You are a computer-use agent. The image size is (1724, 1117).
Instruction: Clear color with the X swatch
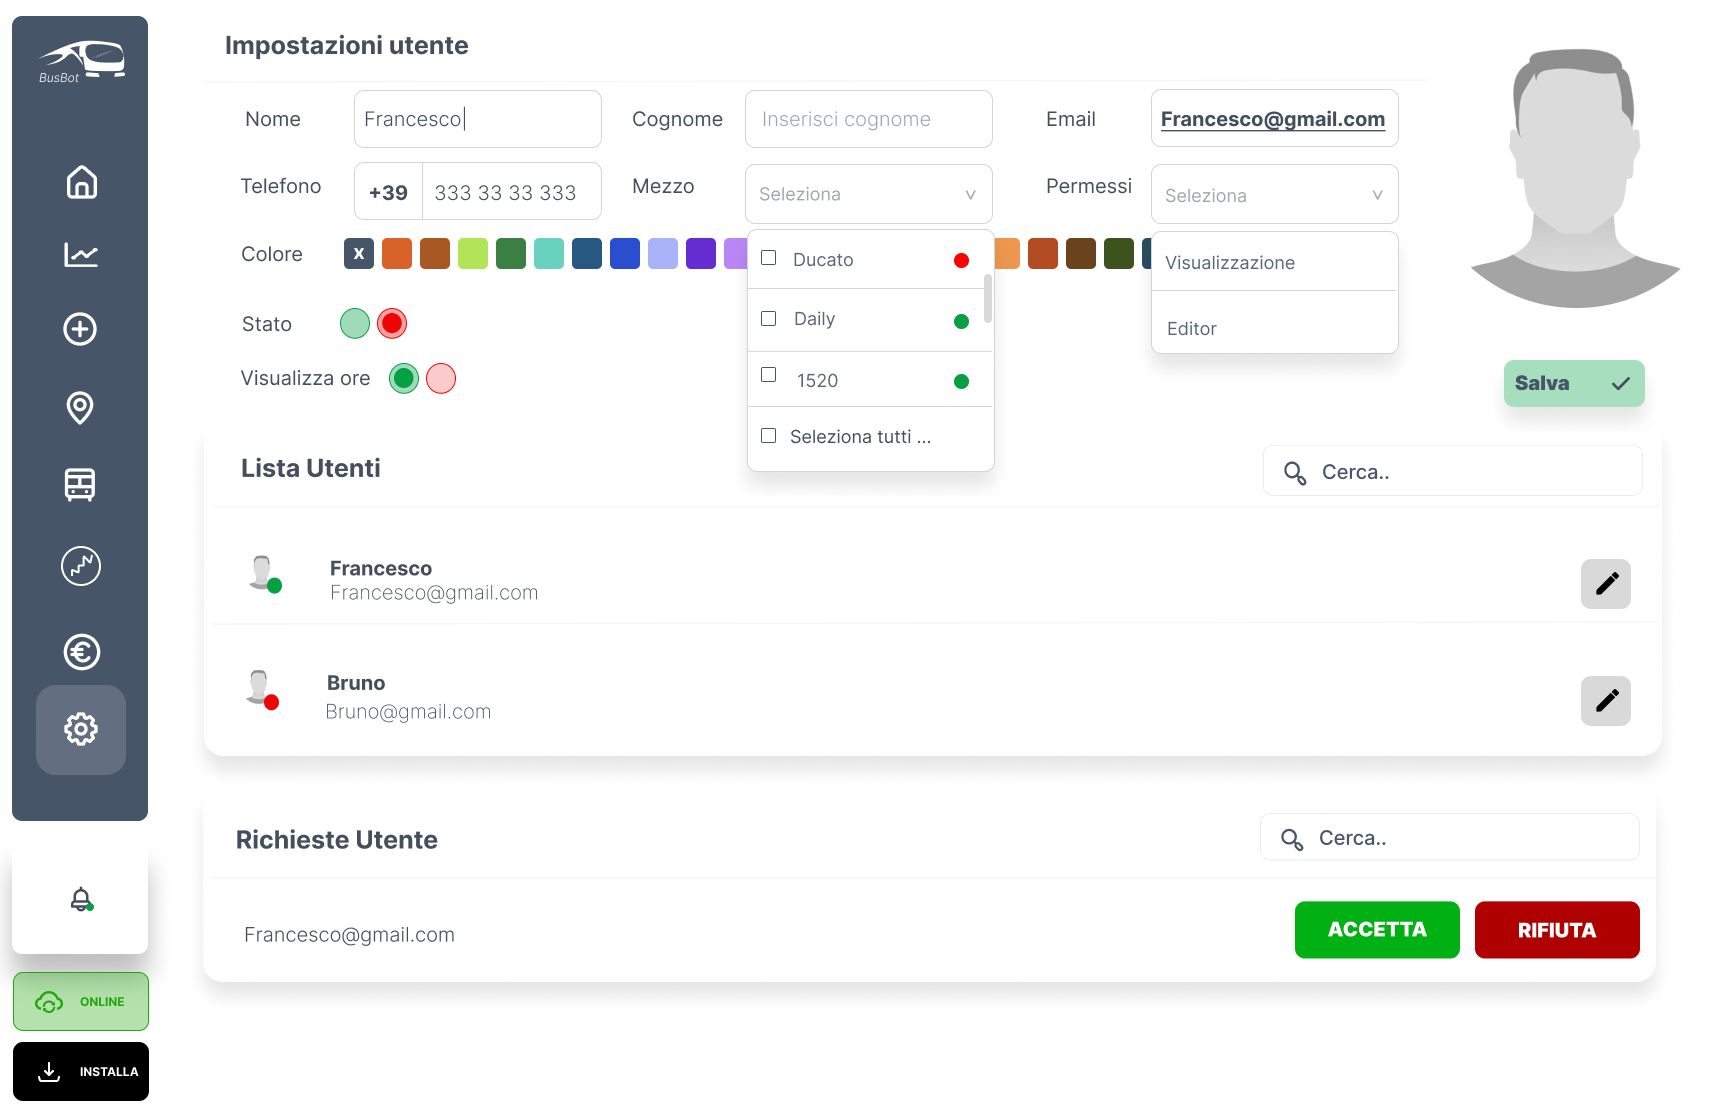359,254
